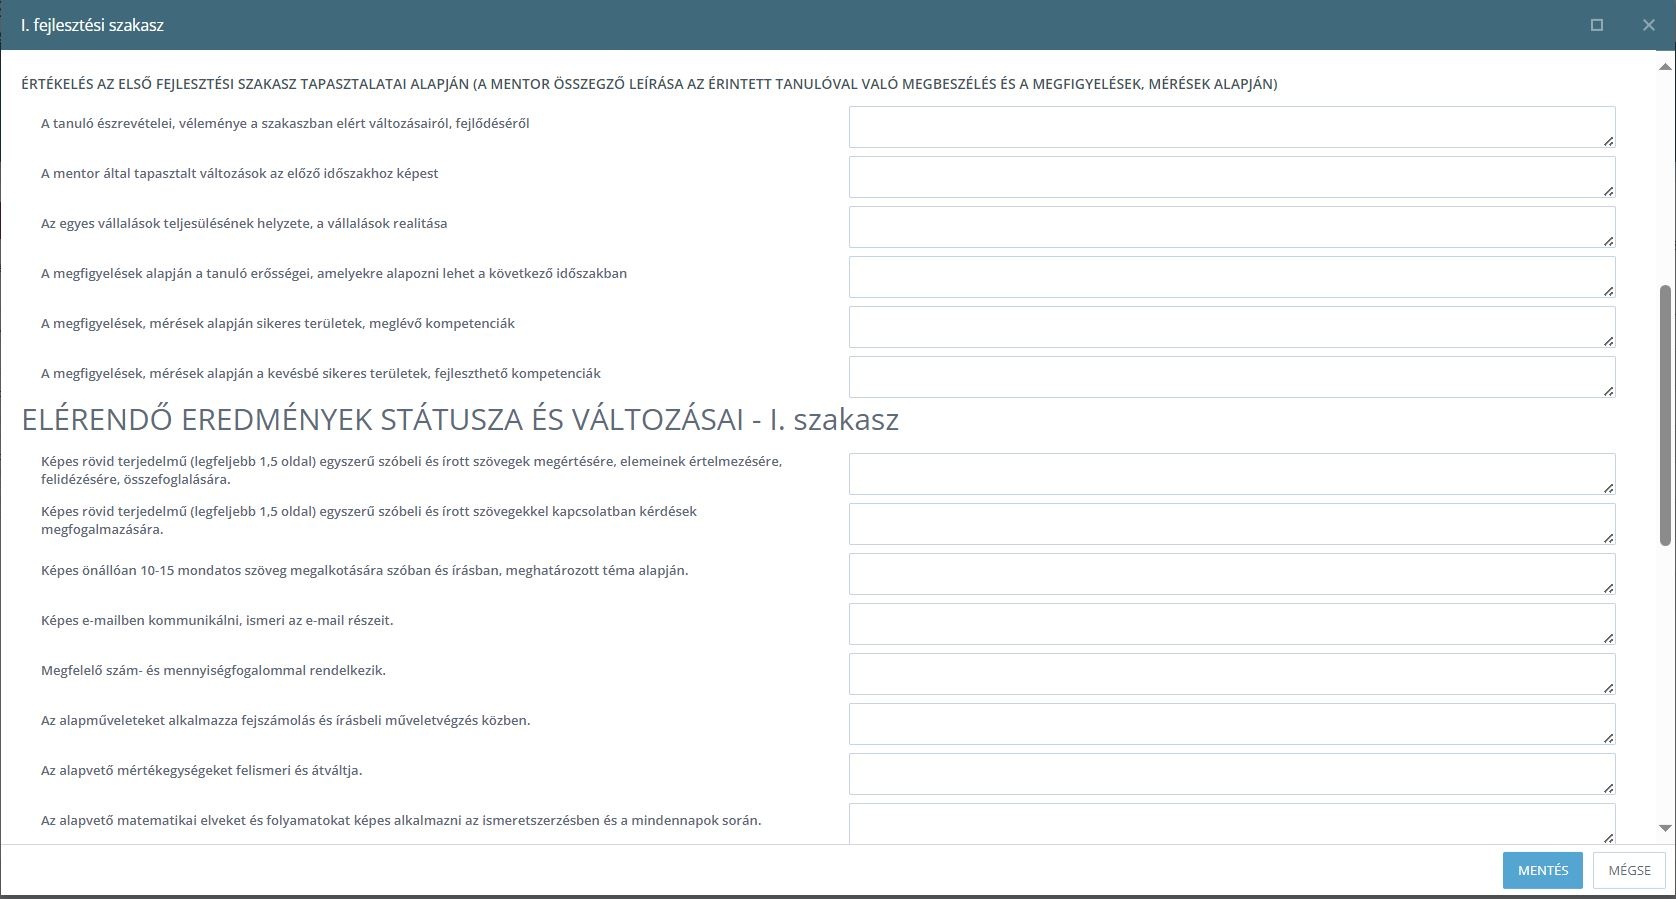Click the 'ÉRTÉKELÉS AZ ELSŐ FEJLESZTÉSI SZAKASZ' section heading
Screen dimensions: 1676x899
(649, 84)
